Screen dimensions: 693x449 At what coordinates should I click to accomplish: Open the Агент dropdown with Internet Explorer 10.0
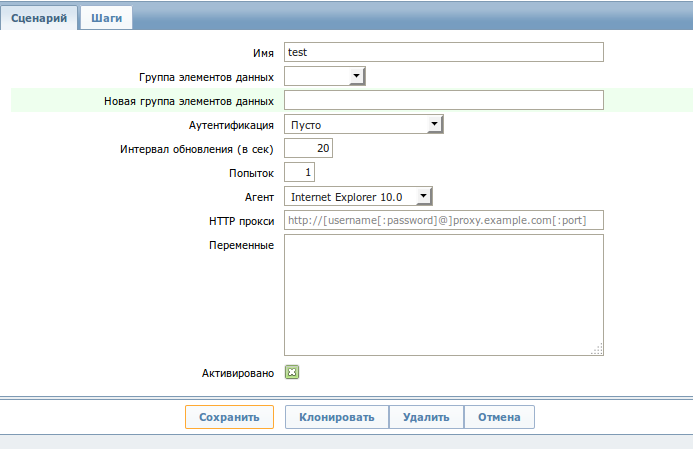(x=358, y=197)
